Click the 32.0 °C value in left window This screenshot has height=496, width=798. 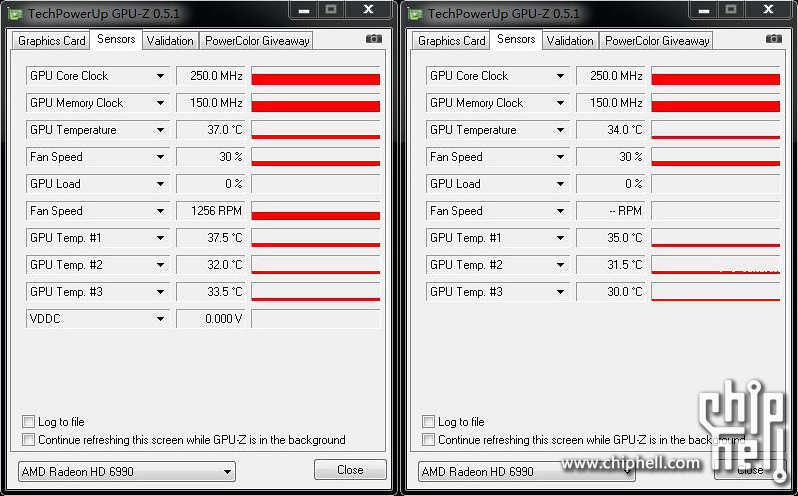click(x=211, y=265)
